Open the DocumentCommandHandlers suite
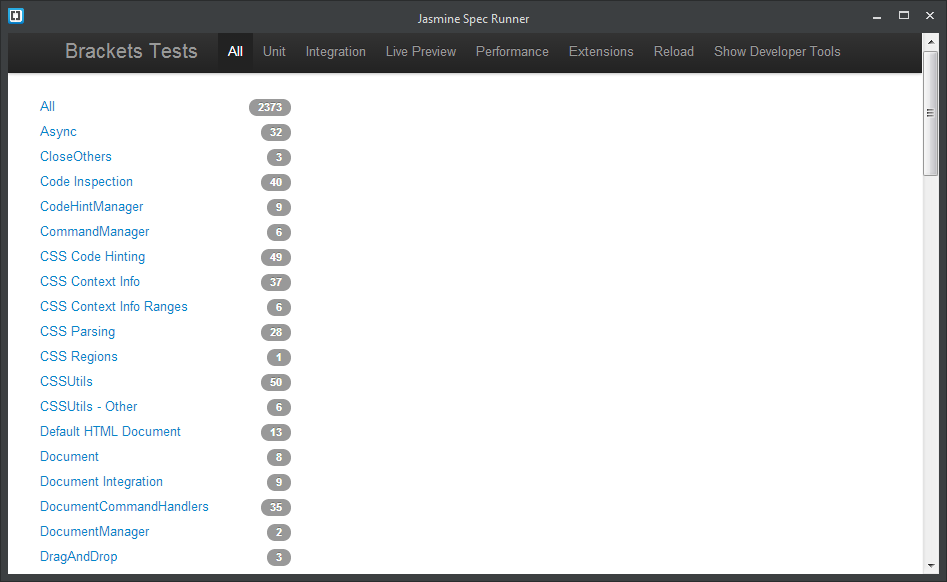This screenshot has height=582, width=947. pyautogui.click(x=124, y=507)
